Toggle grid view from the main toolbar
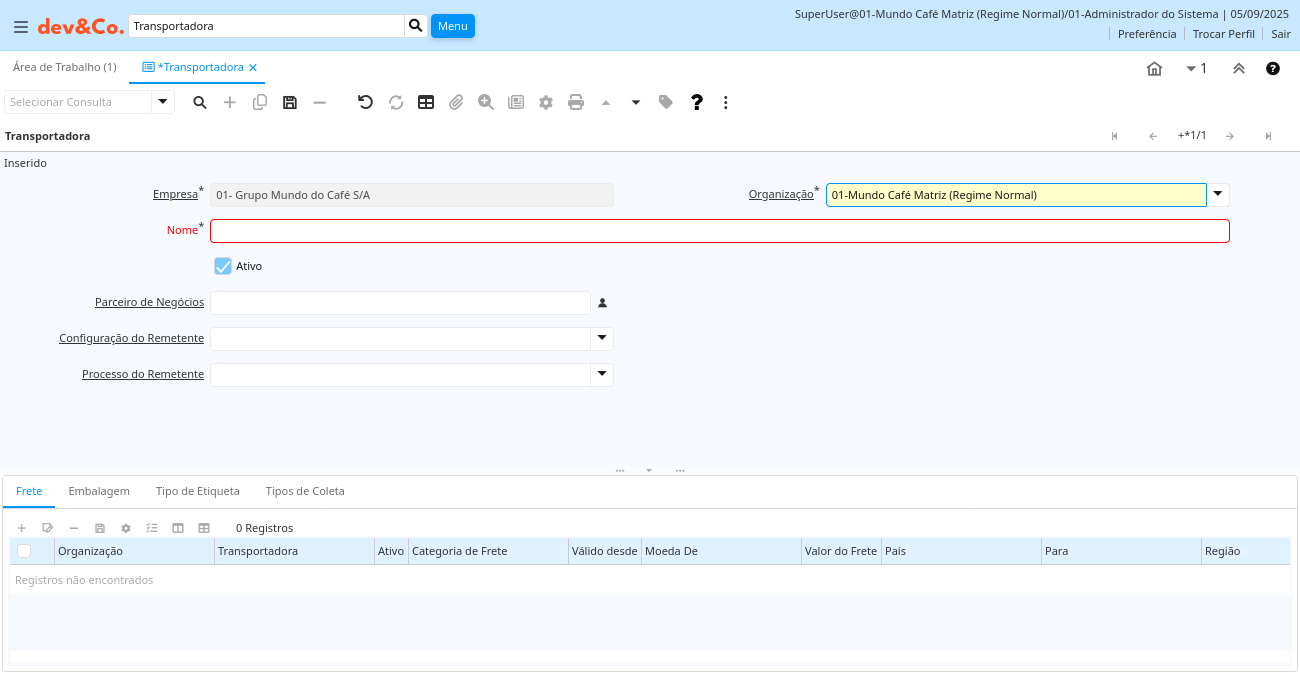 coord(426,102)
